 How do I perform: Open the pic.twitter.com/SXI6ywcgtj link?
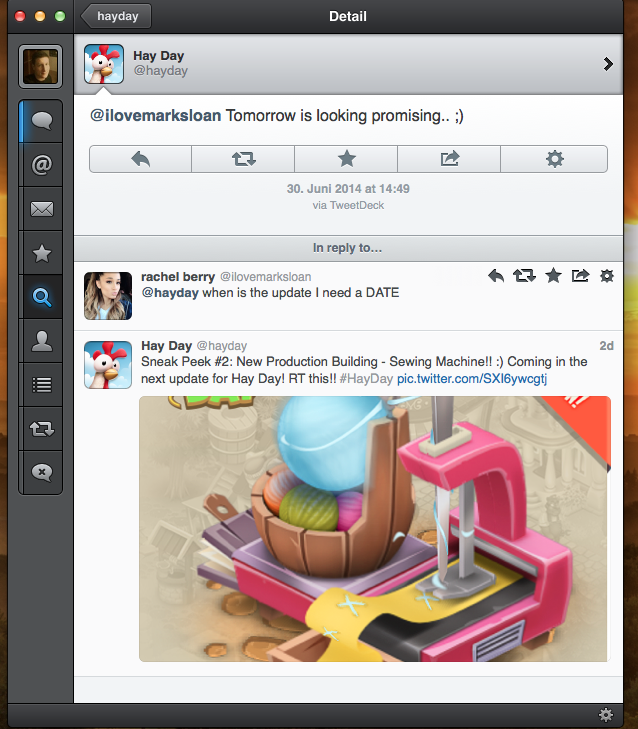pyautogui.click(x=471, y=380)
